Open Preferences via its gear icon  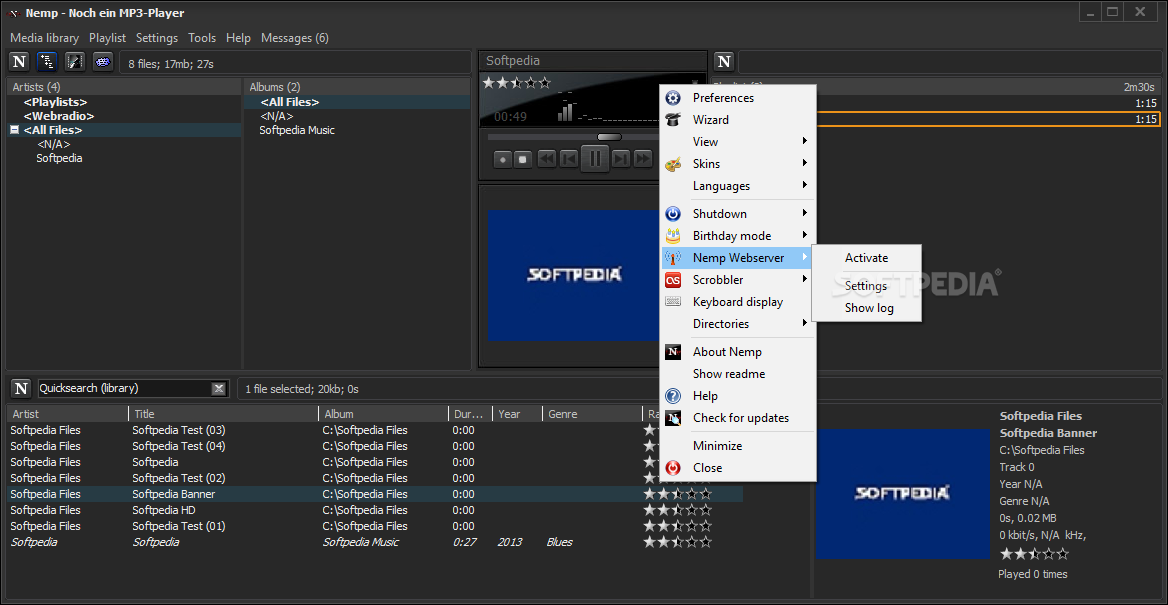coord(673,98)
